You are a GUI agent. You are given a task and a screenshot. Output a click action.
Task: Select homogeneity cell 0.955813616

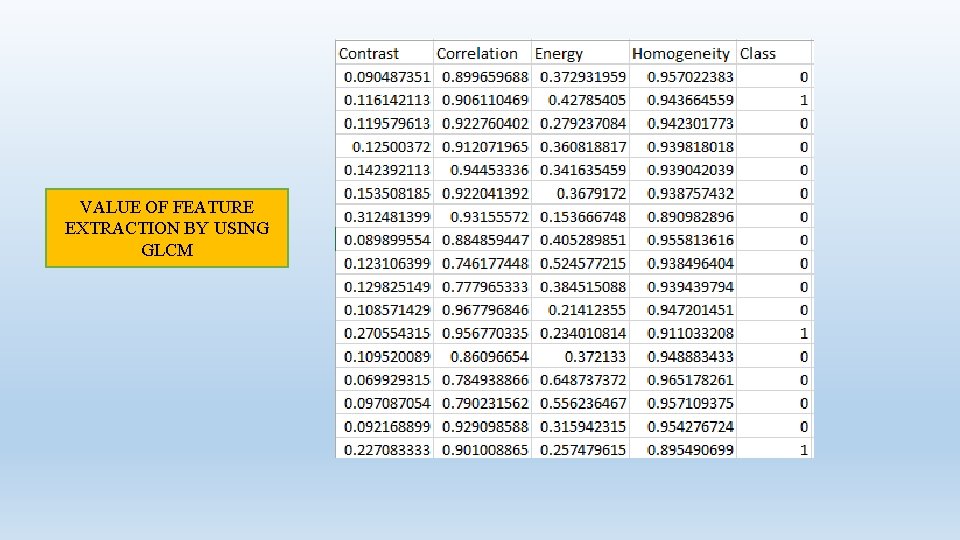pos(683,240)
